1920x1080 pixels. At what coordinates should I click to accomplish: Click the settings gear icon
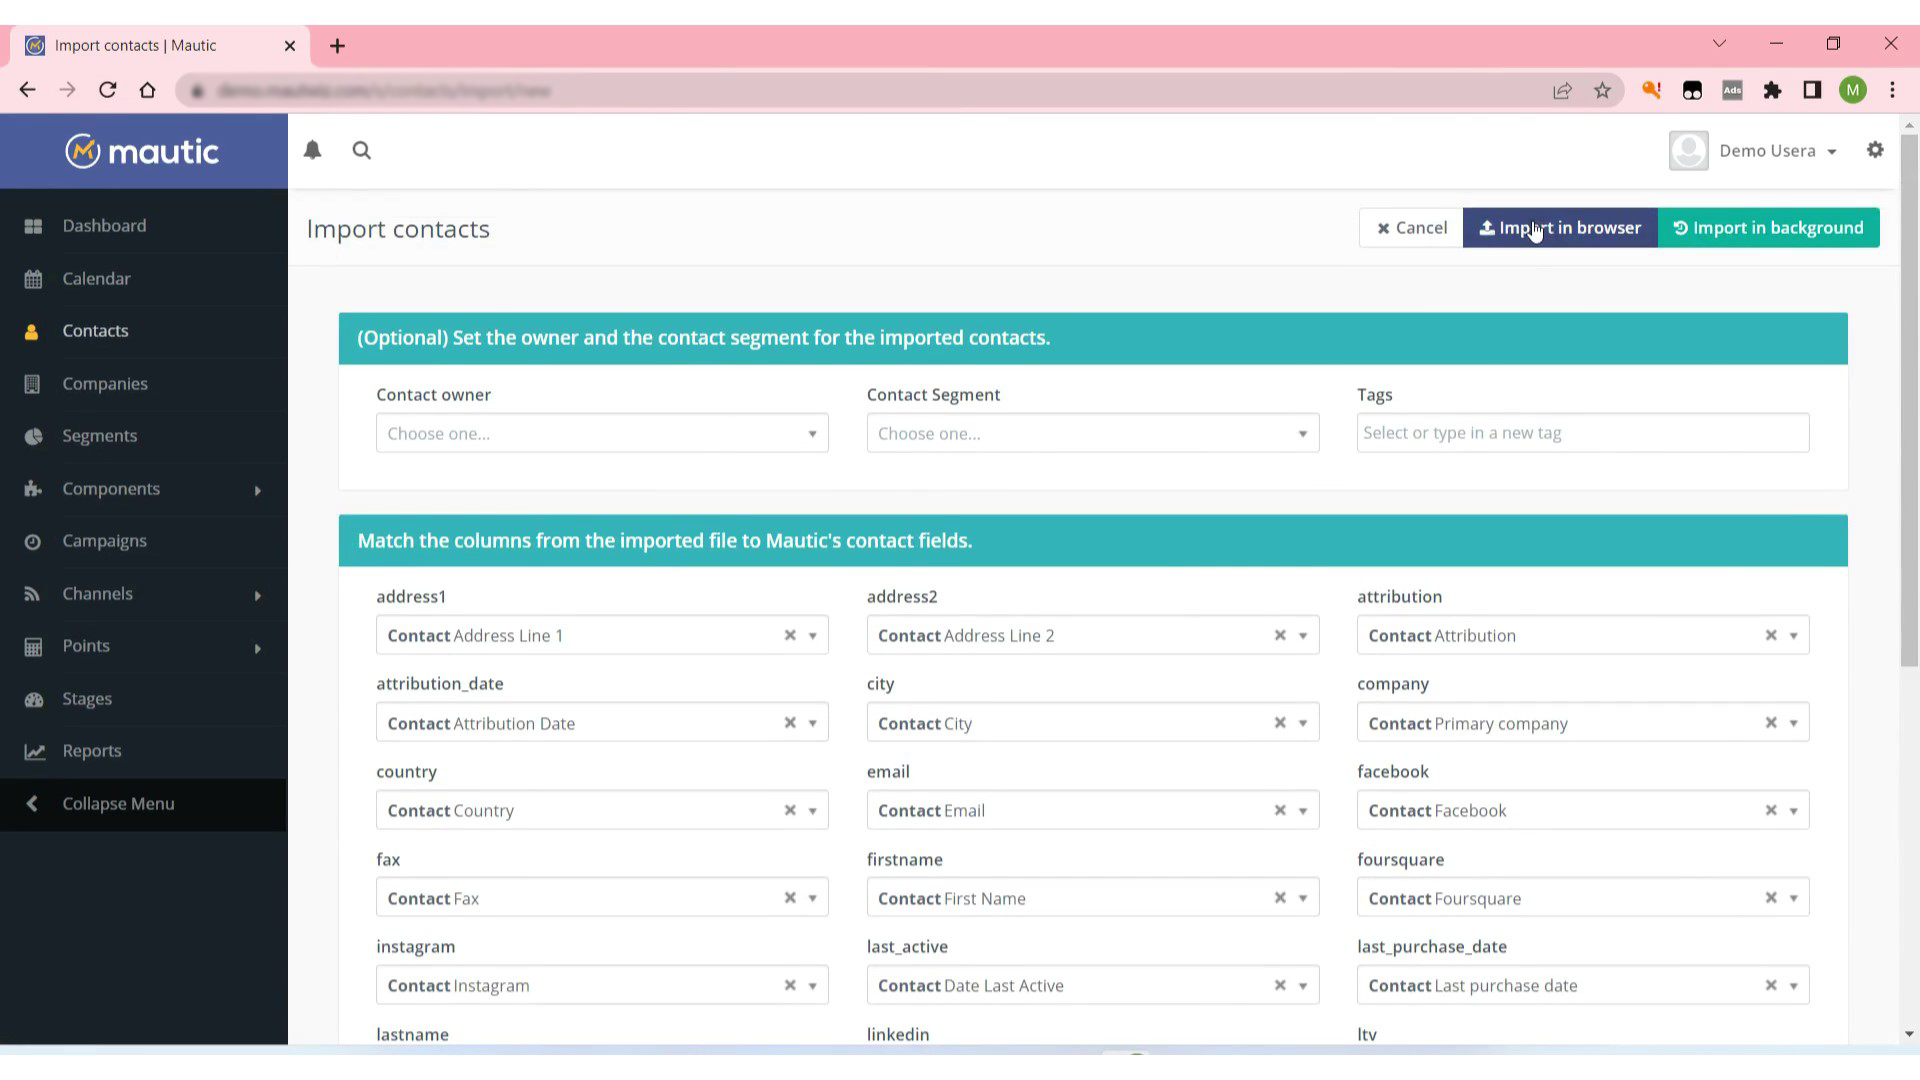pos(1875,149)
